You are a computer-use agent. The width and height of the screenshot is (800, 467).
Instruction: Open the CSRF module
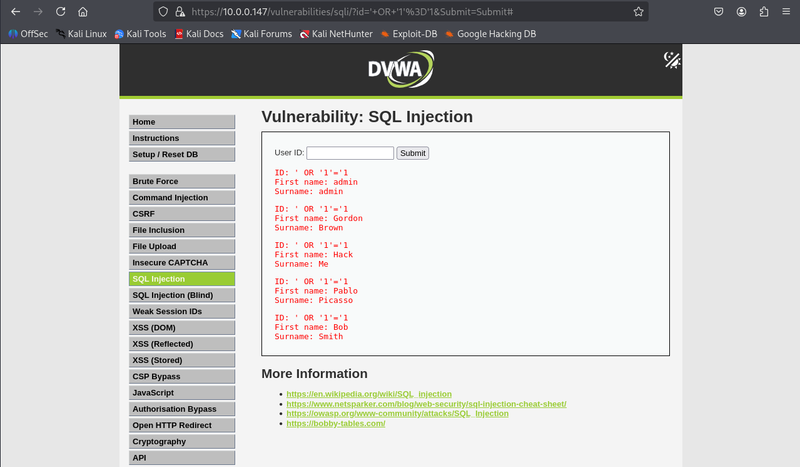[182, 214]
